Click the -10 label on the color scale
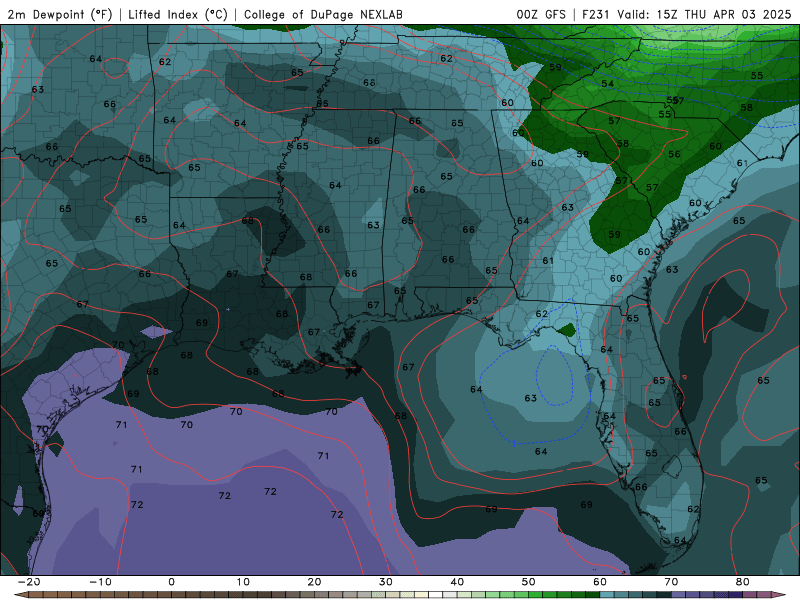Screen dimensions: 800x600 pos(100,582)
